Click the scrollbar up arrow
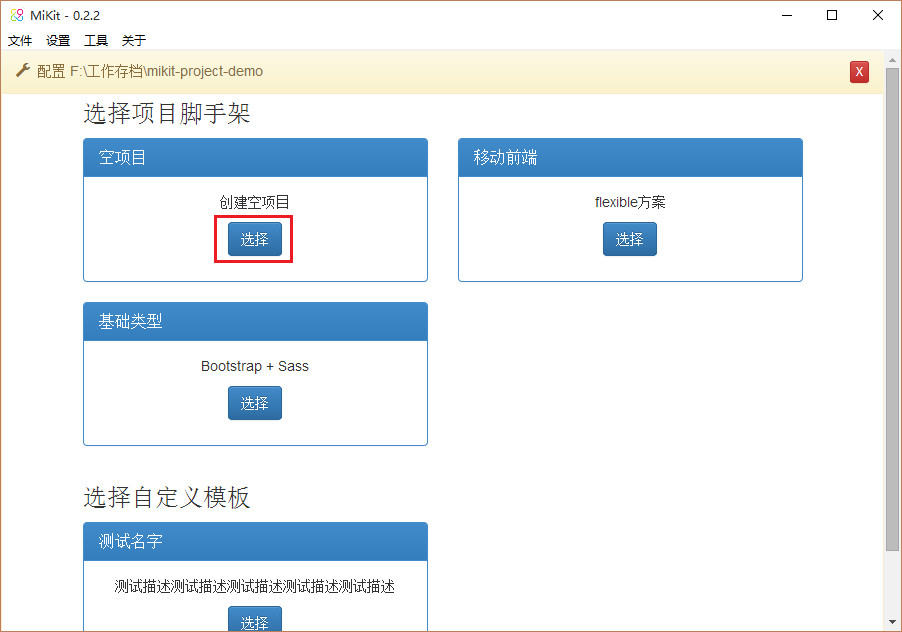 point(892,60)
